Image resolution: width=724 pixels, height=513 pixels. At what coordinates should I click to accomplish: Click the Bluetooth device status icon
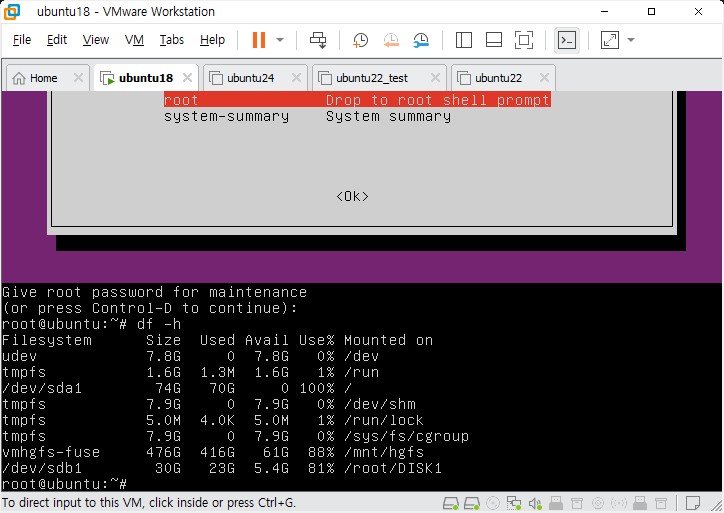point(619,503)
